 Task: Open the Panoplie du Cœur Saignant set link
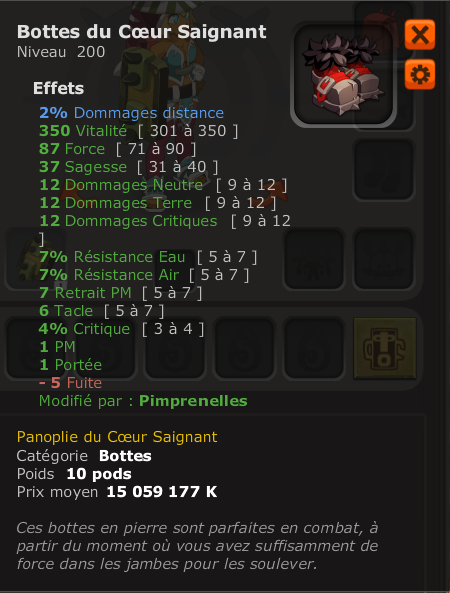point(117,437)
